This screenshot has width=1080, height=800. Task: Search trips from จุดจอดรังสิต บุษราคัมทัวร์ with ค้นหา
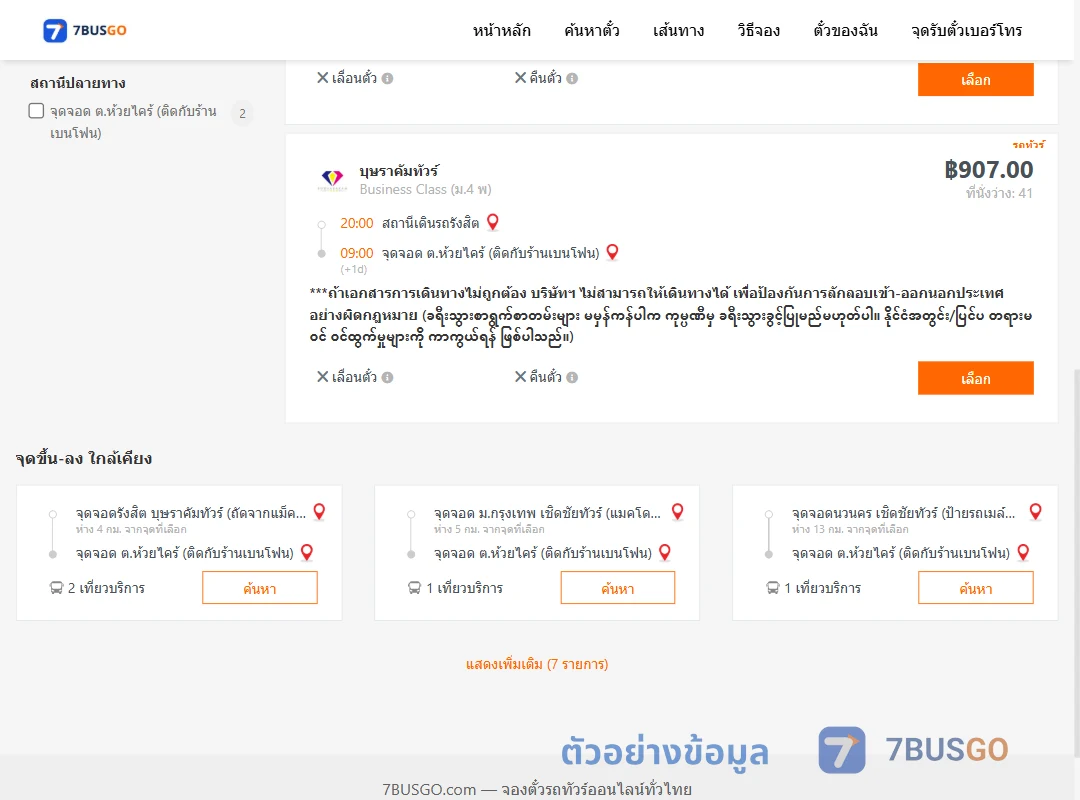tap(260, 588)
